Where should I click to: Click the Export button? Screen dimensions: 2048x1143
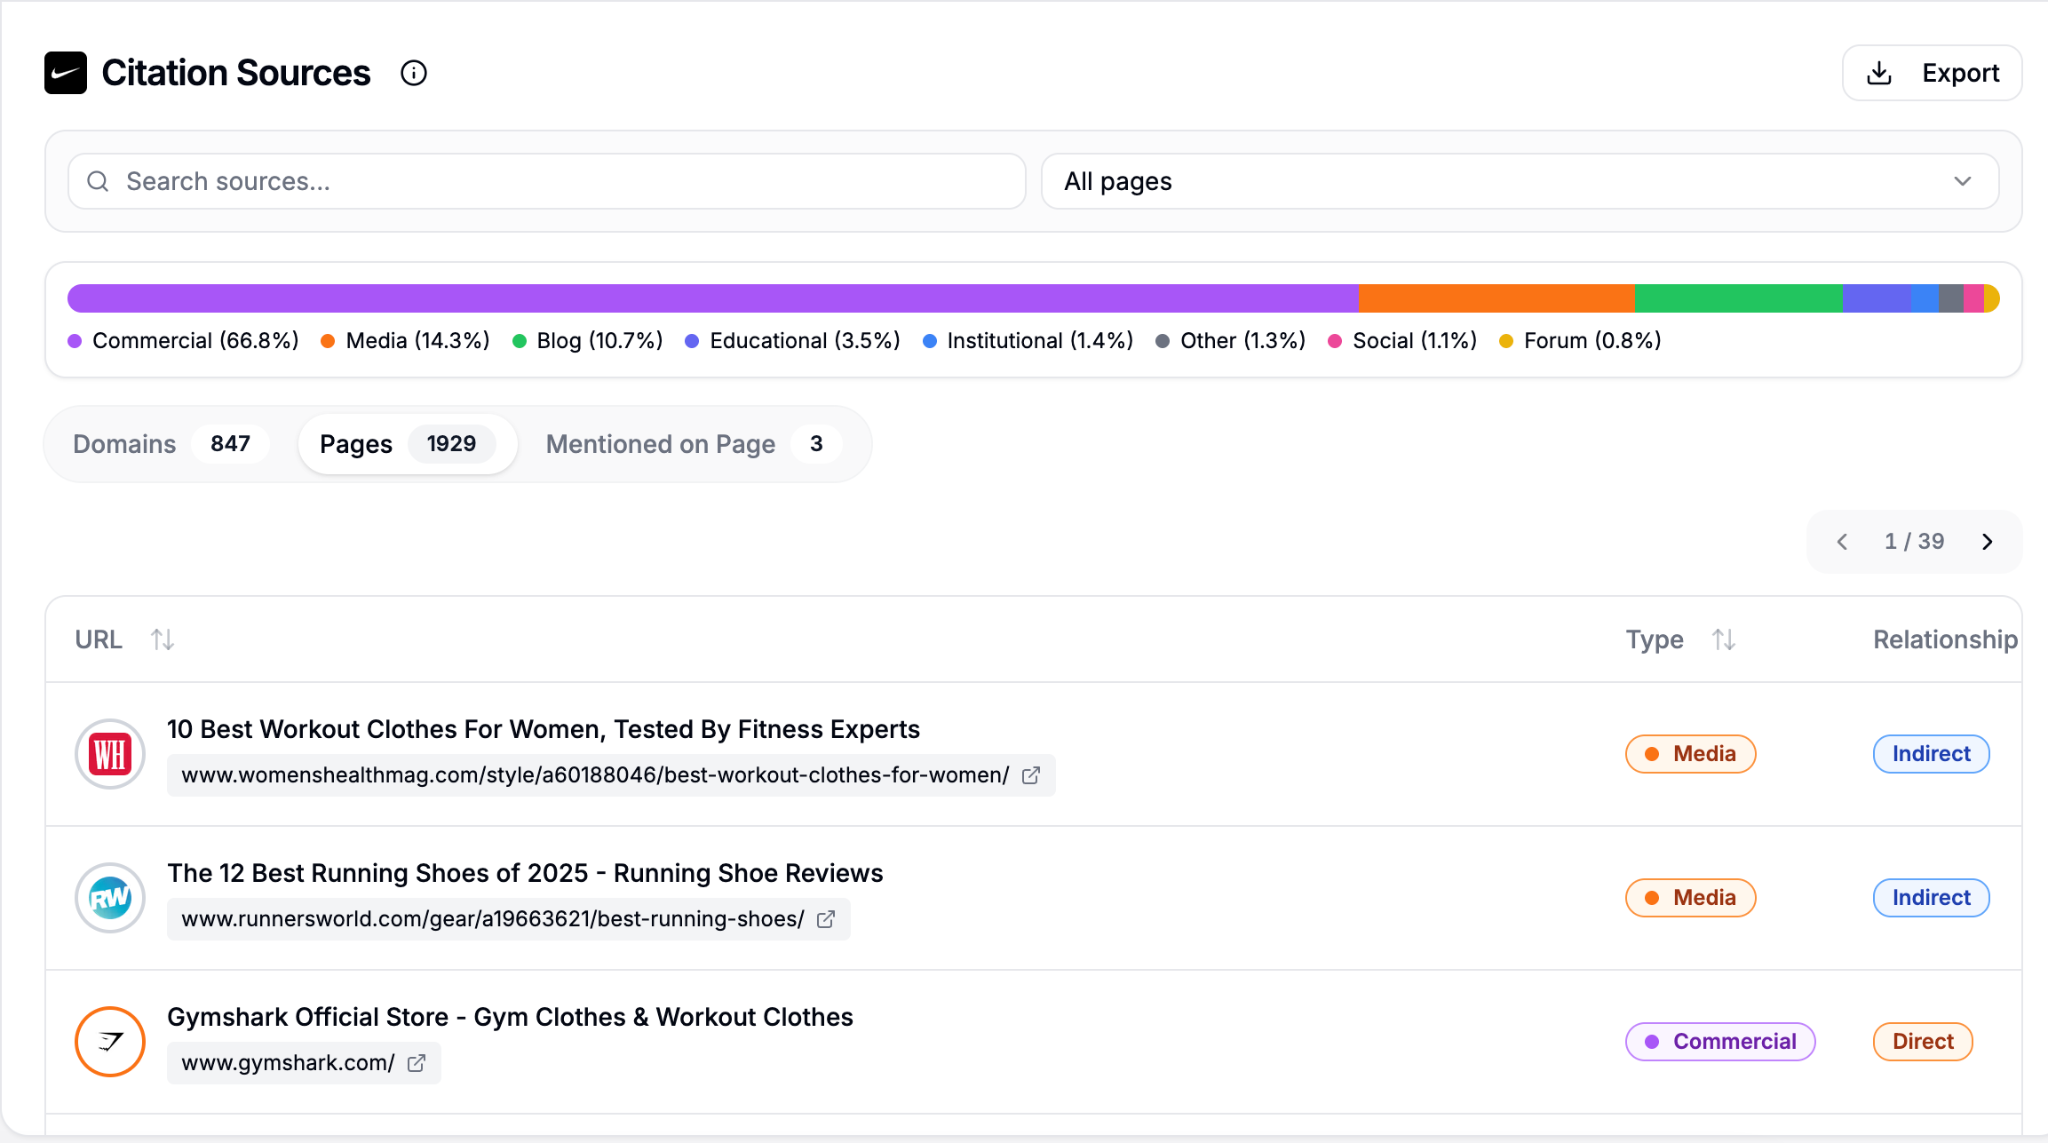[1932, 73]
